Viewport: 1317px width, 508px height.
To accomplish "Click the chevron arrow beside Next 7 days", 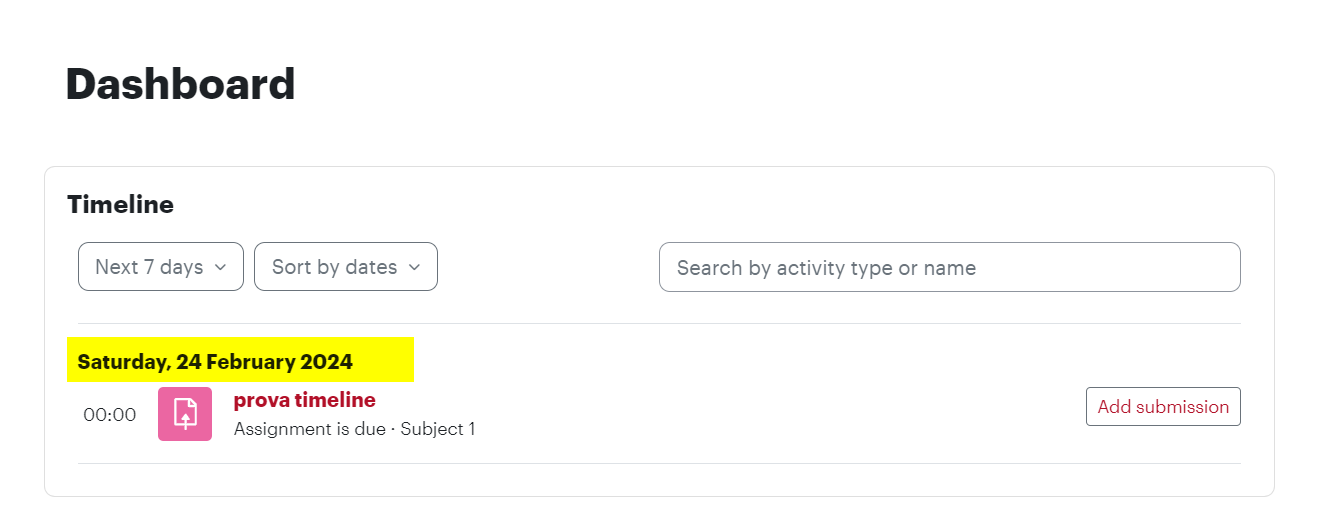I will coord(221,267).
